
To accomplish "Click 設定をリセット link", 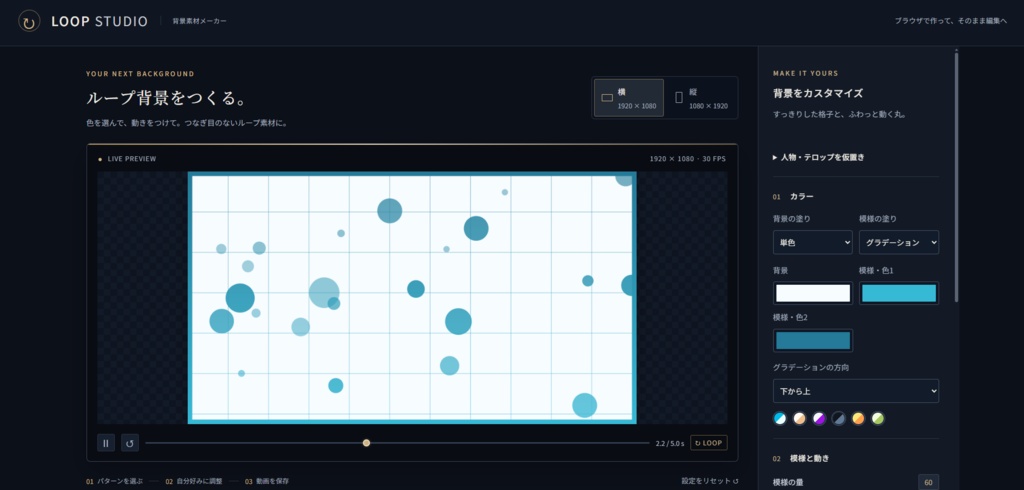I will [710, 481].
